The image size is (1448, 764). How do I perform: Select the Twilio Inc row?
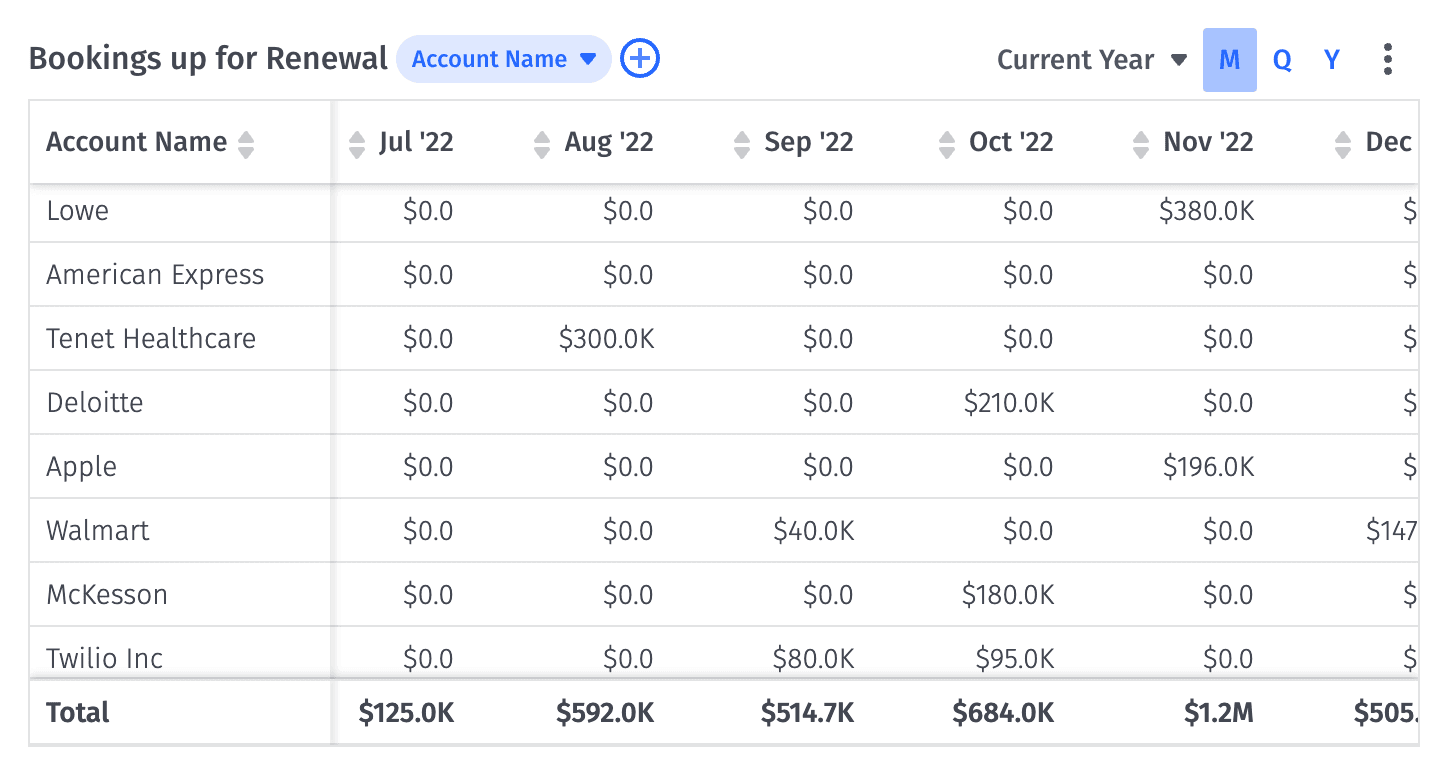coord(104,658)
